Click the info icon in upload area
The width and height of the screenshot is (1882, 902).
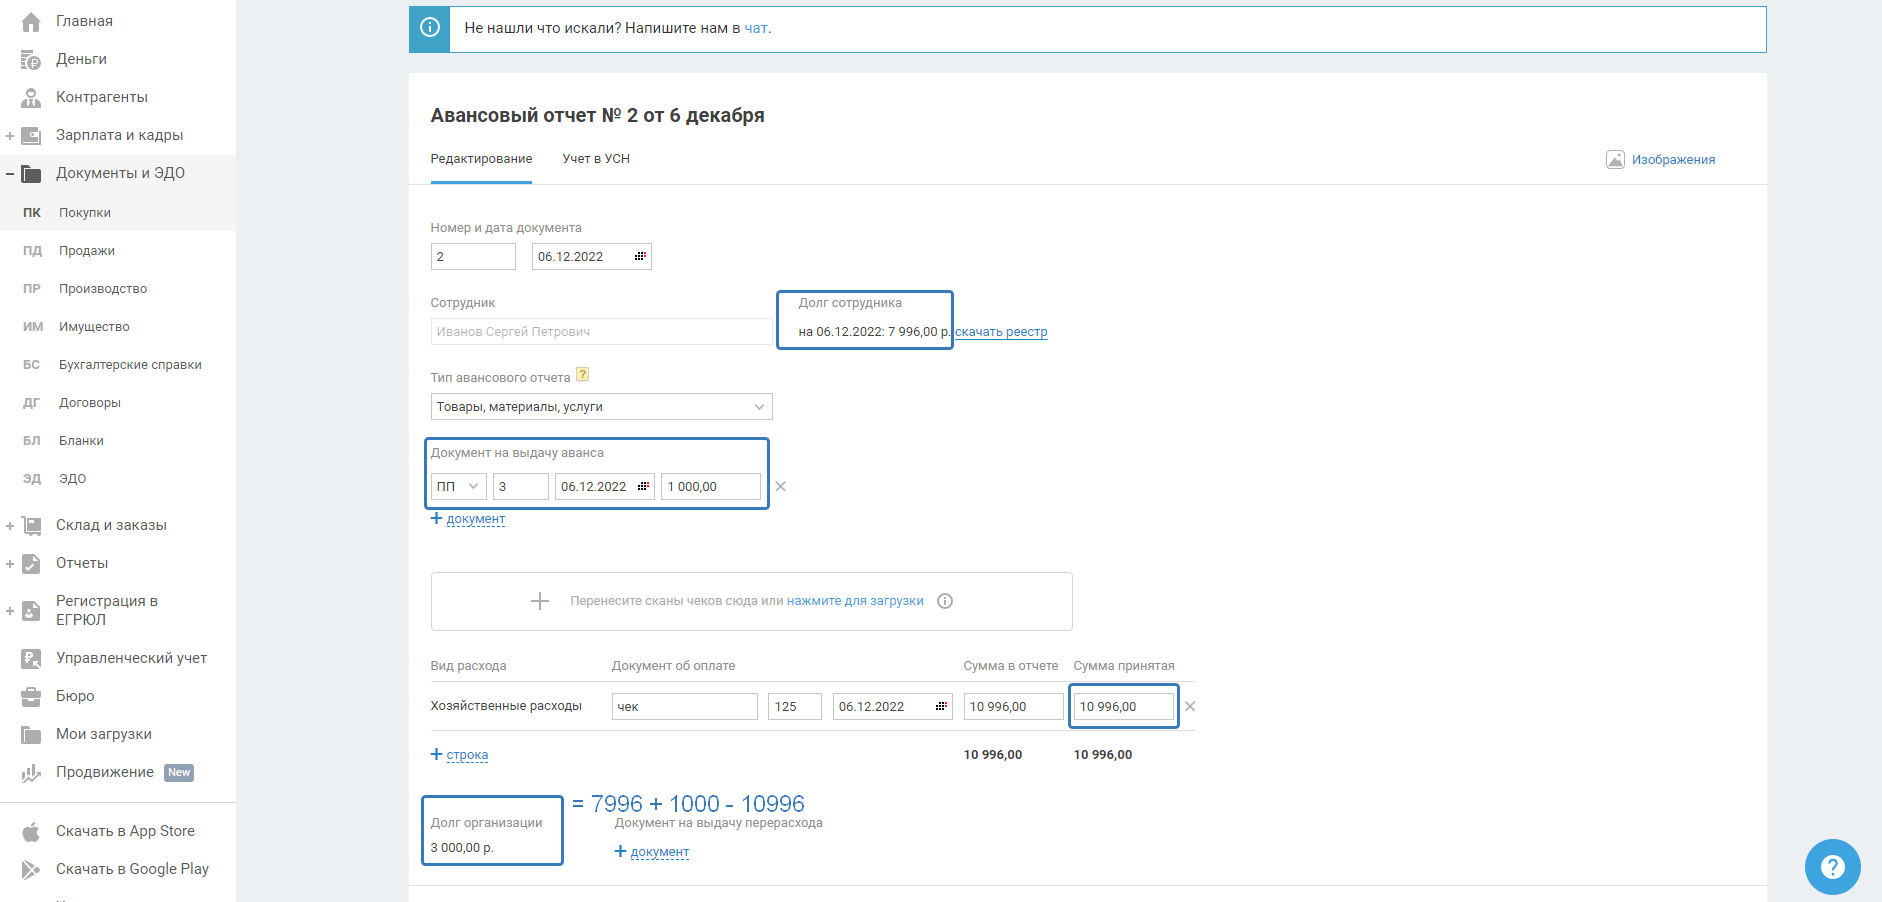[x=945, y=601]
